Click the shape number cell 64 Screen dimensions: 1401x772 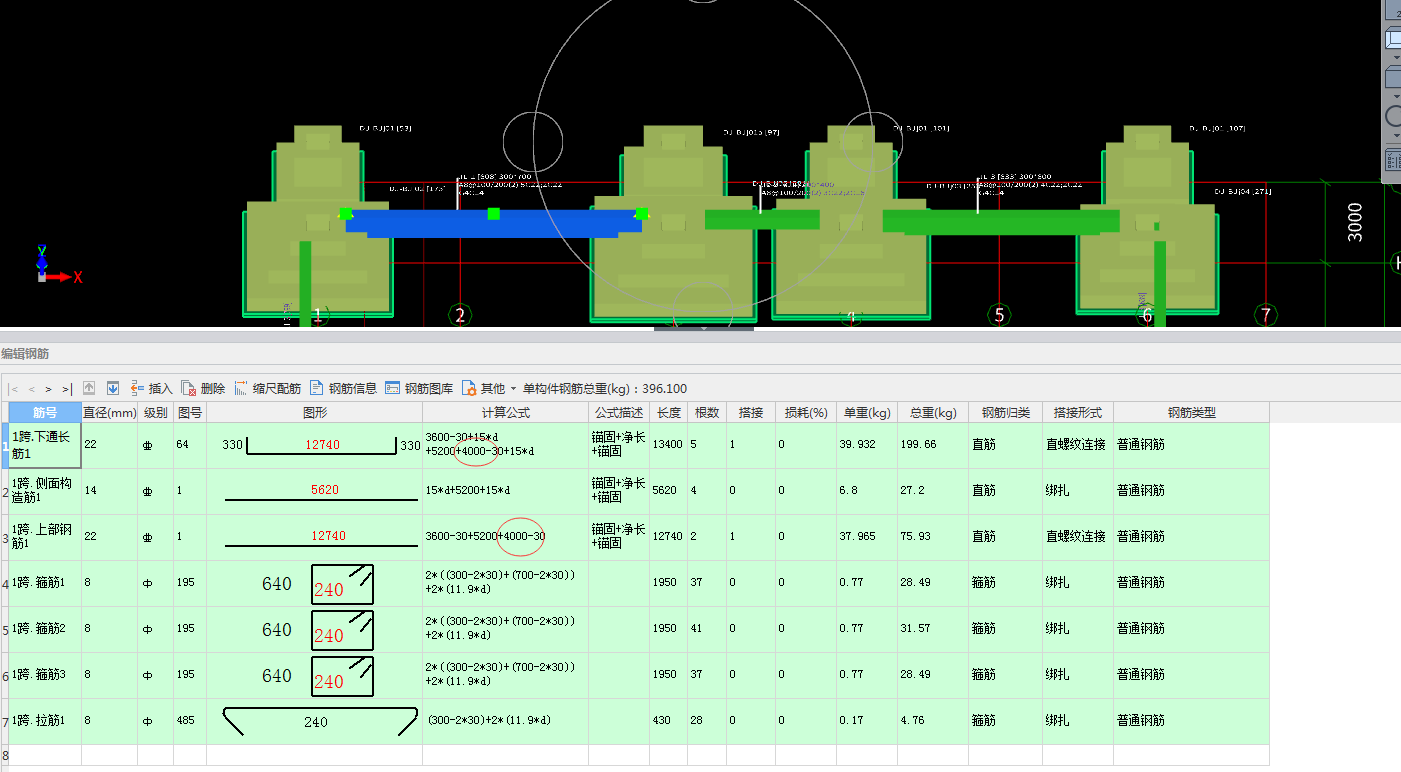190,445
